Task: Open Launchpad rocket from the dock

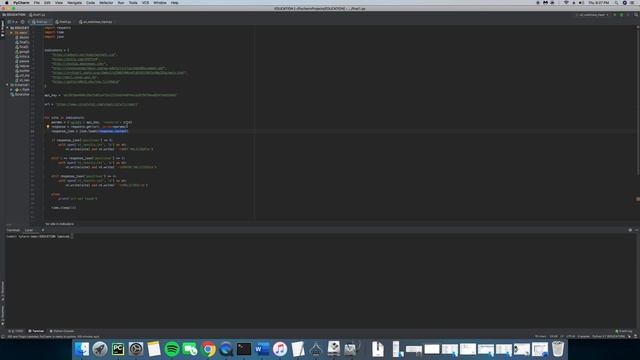Action: coord(100,349)
